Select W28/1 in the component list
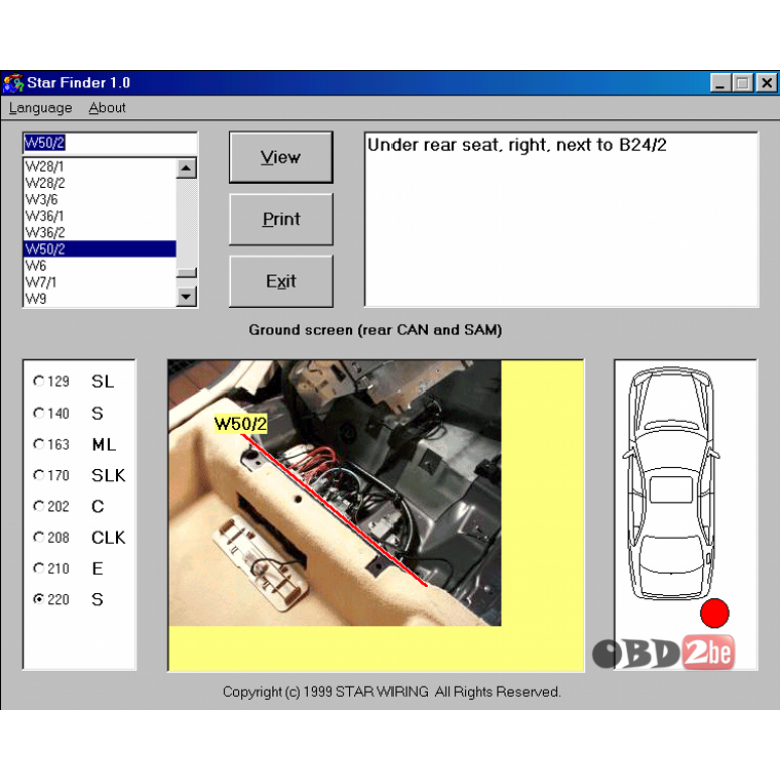The height and width of the screenshot is (780, 780). (x=99, y=167)
